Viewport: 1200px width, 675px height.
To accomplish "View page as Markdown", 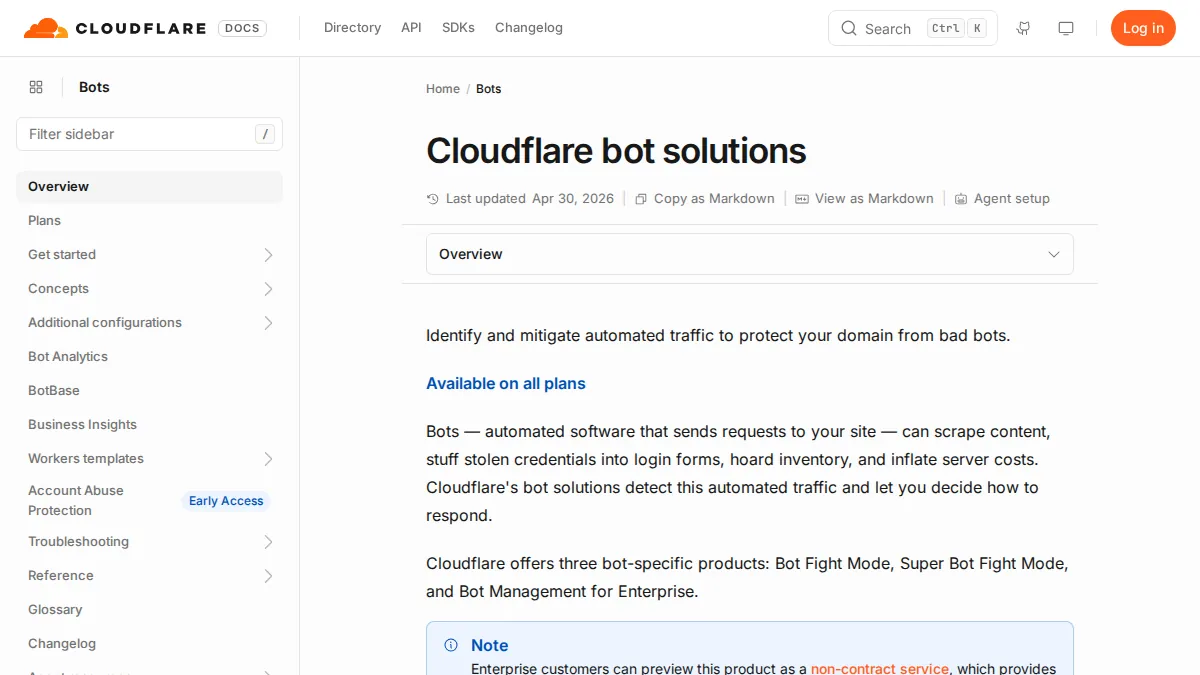I will [864, 199].
